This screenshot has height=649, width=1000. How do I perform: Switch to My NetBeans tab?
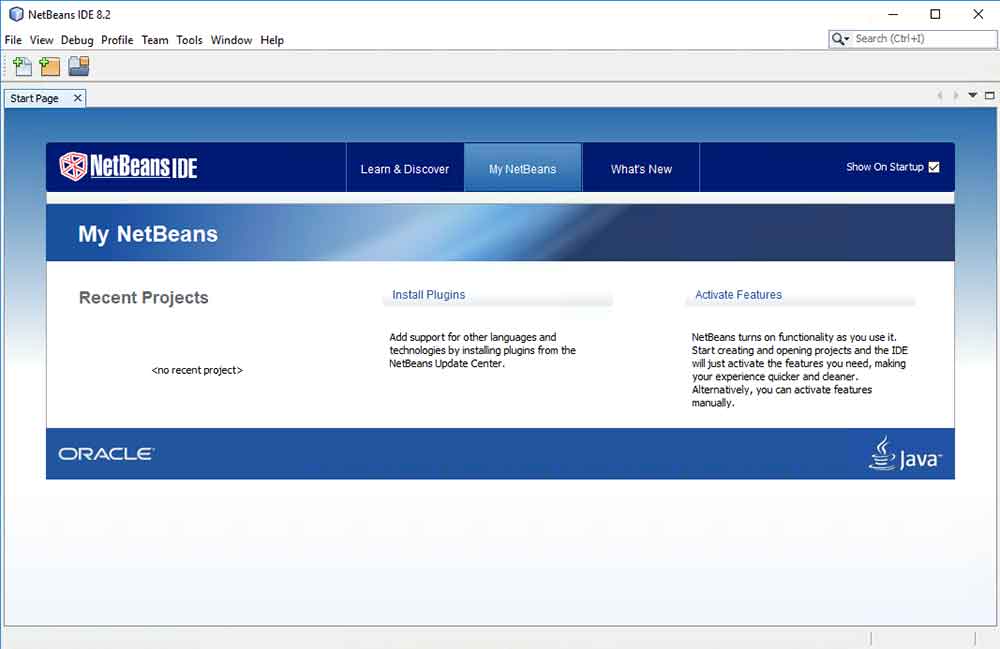point(523,168)
